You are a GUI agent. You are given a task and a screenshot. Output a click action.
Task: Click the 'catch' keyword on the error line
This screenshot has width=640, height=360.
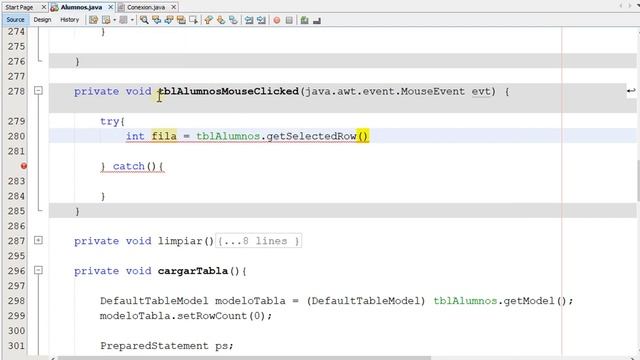[129, 166]
